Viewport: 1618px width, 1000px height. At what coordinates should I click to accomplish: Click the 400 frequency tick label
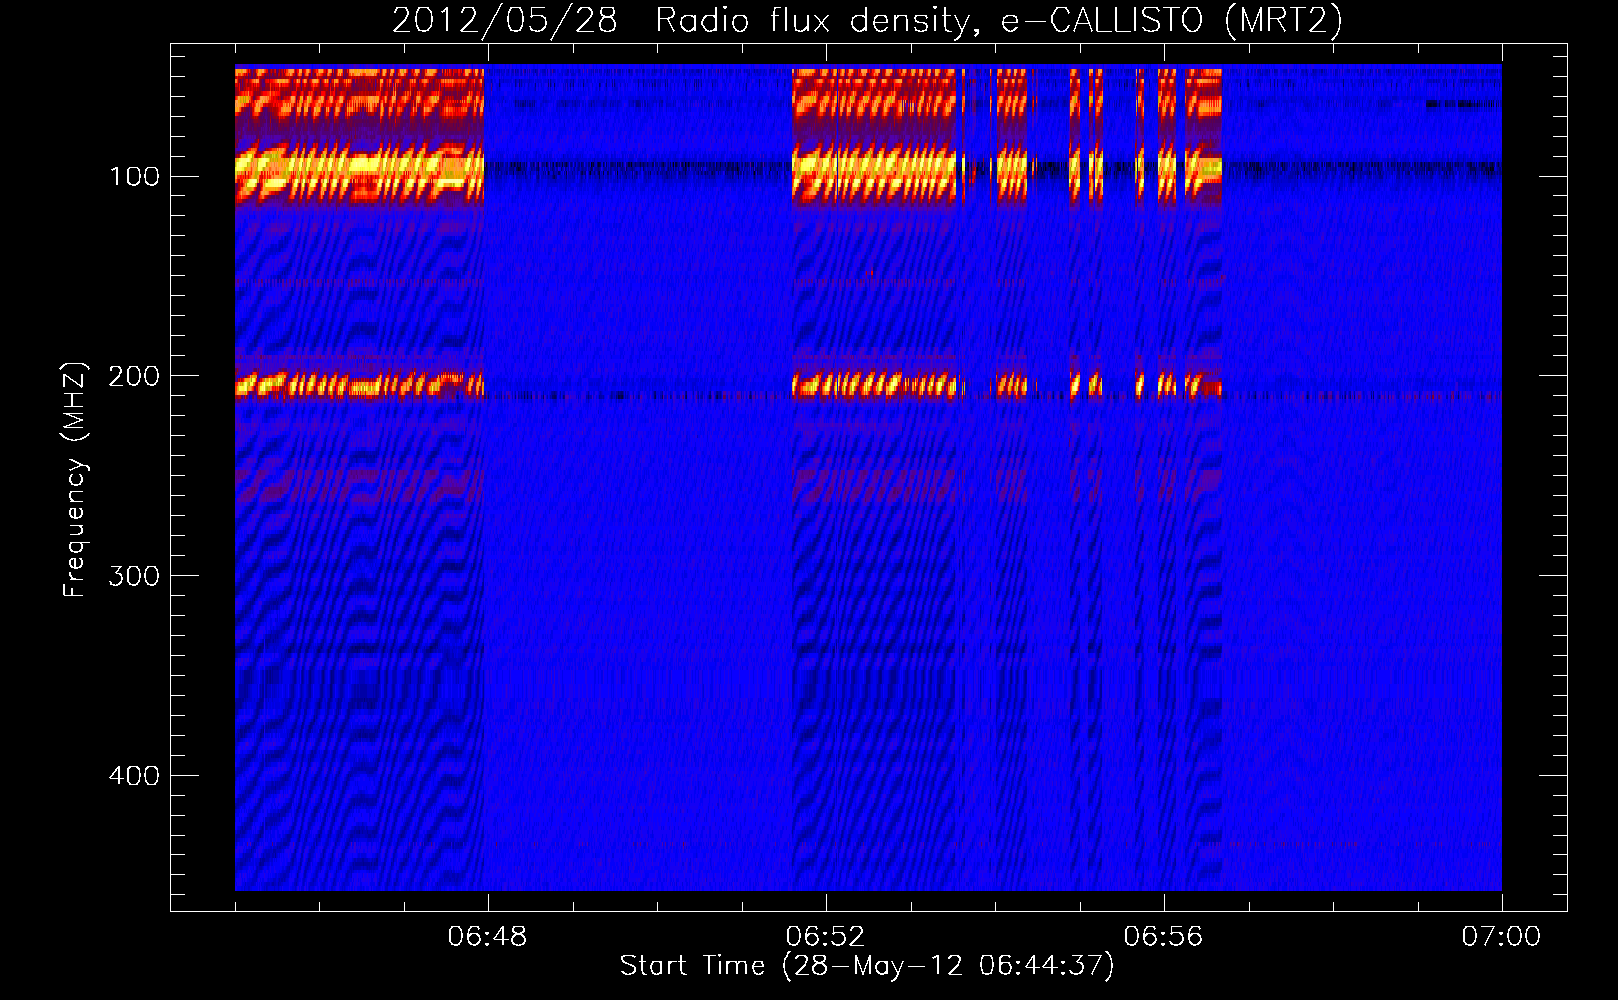[134, 776]
